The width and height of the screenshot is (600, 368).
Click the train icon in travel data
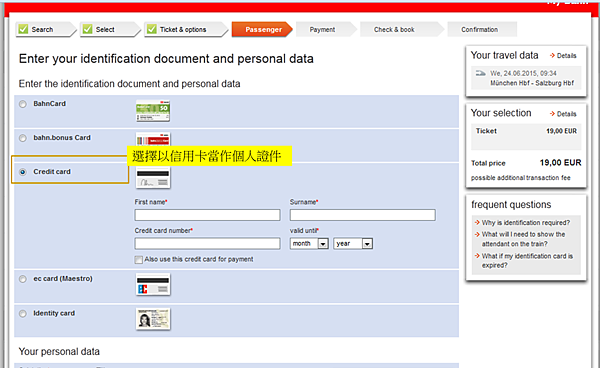tap(481, 73)
